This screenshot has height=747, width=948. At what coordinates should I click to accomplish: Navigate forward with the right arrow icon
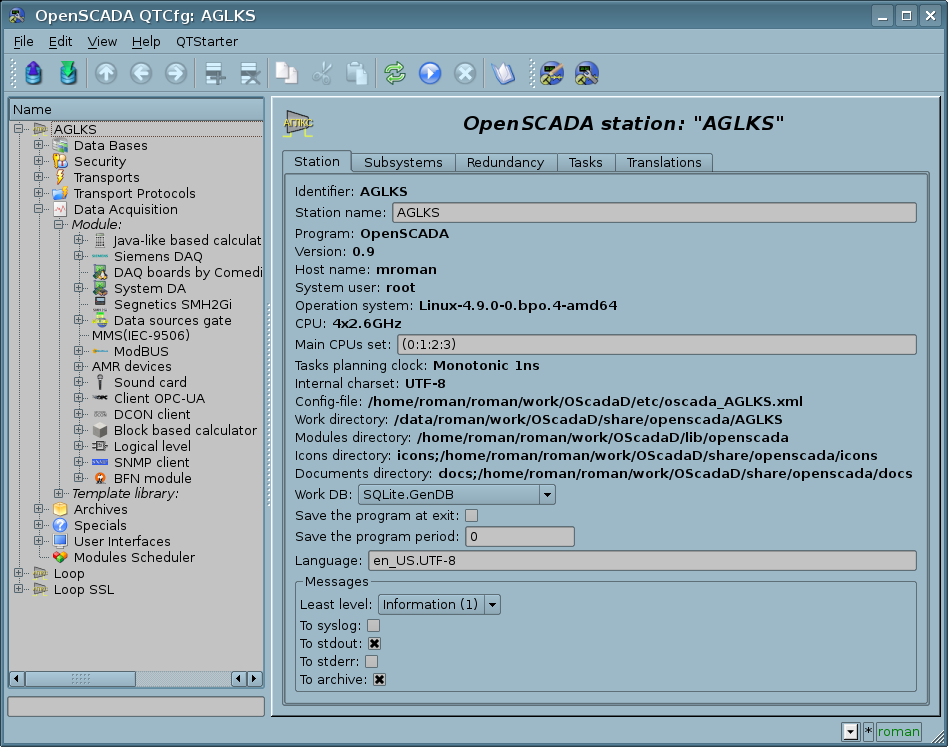point(176,74)
